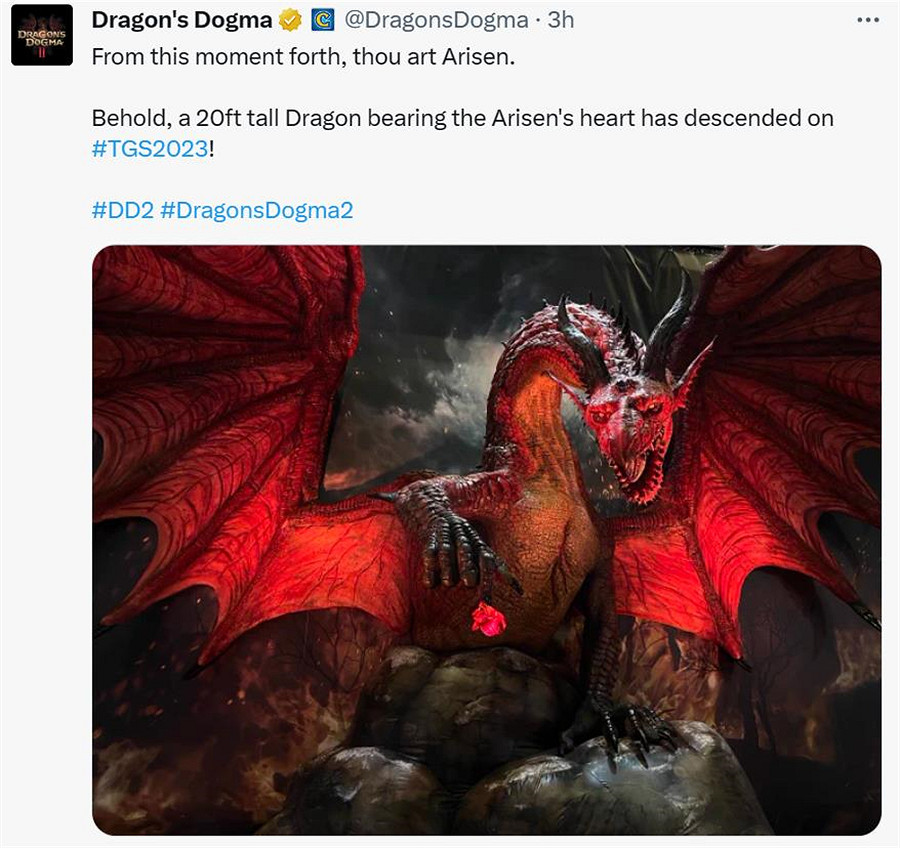This screenshot has width=900, height=848.
Task: Click the Capcom affiliate badge icon
Action: (x=322, y=19)
